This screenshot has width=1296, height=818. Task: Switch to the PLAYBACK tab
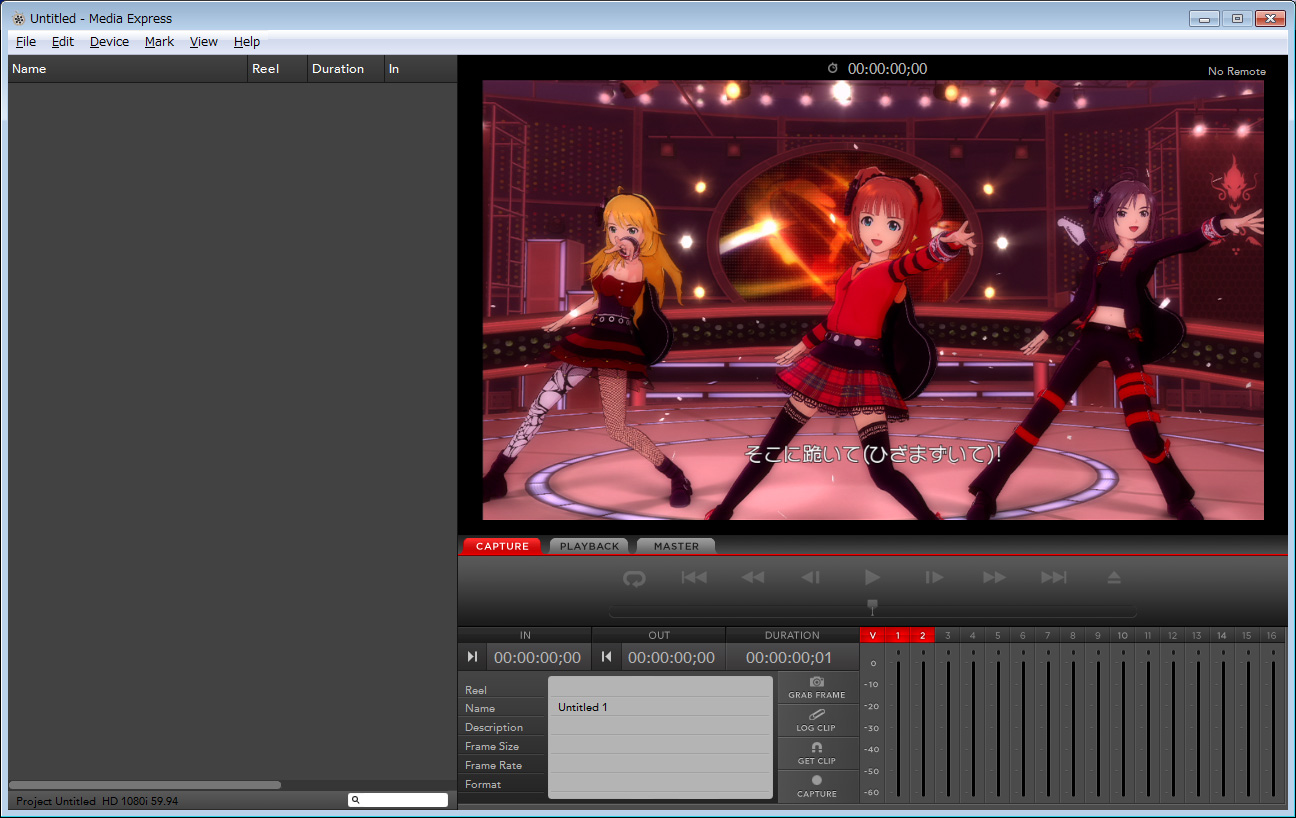tap(589, 546)
